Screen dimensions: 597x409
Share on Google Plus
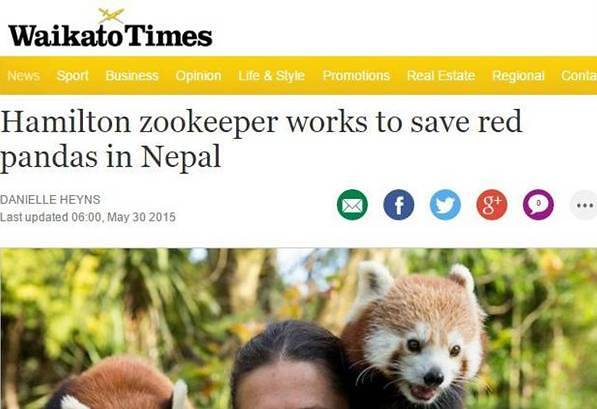pos(492,204)
